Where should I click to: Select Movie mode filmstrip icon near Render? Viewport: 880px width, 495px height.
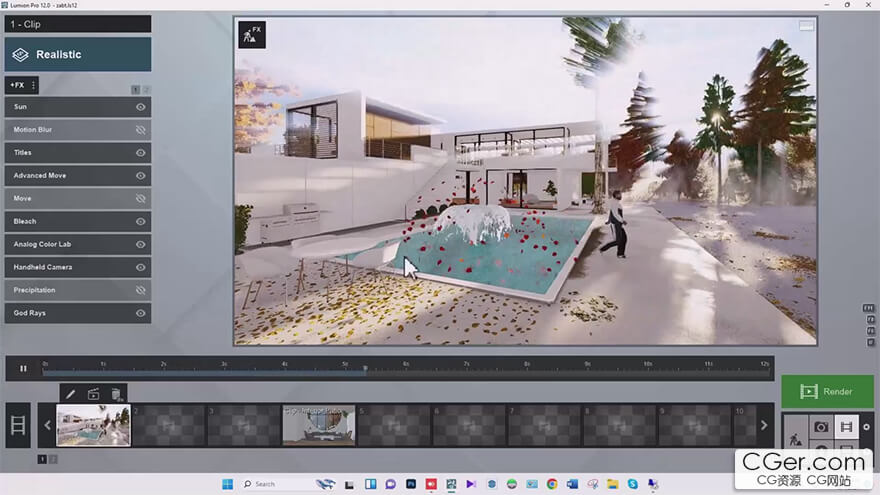846,427
